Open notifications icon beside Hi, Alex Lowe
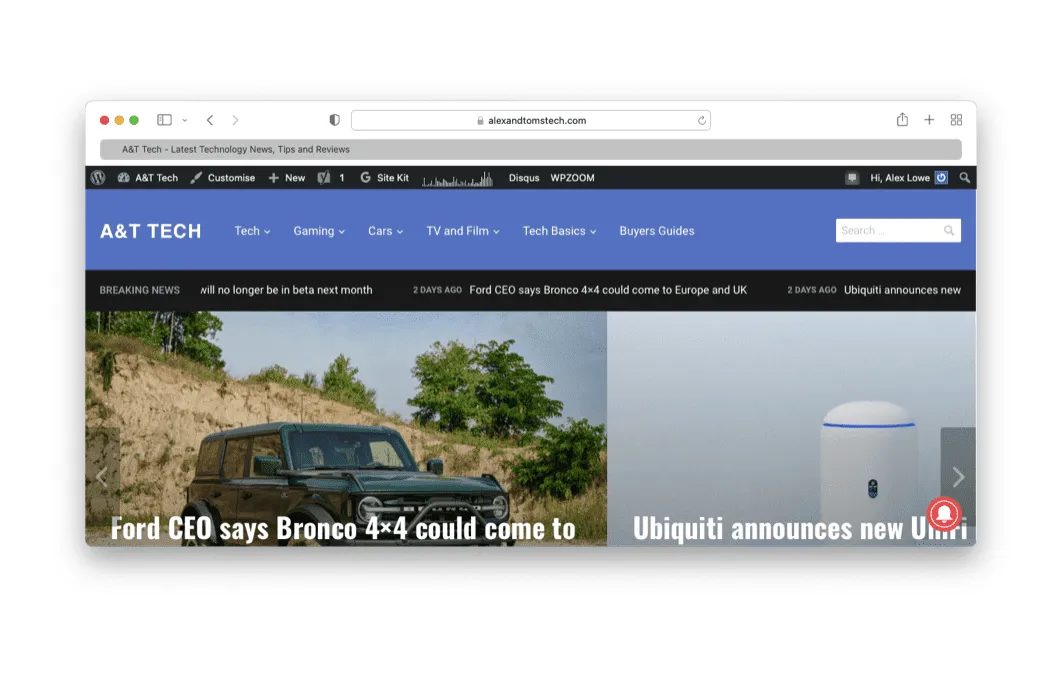 [852, 178]
